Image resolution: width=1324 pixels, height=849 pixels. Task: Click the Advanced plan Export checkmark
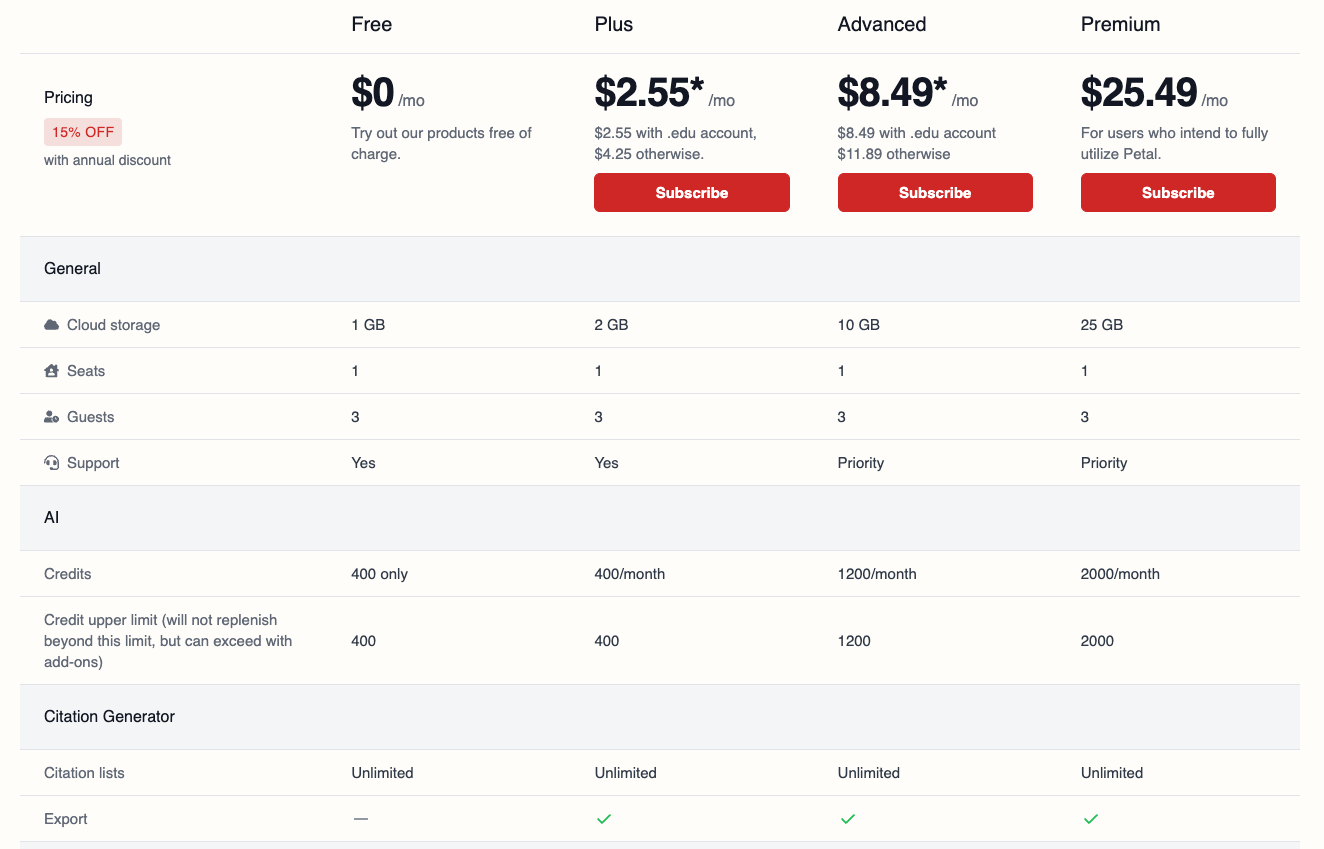coord(847,819)
